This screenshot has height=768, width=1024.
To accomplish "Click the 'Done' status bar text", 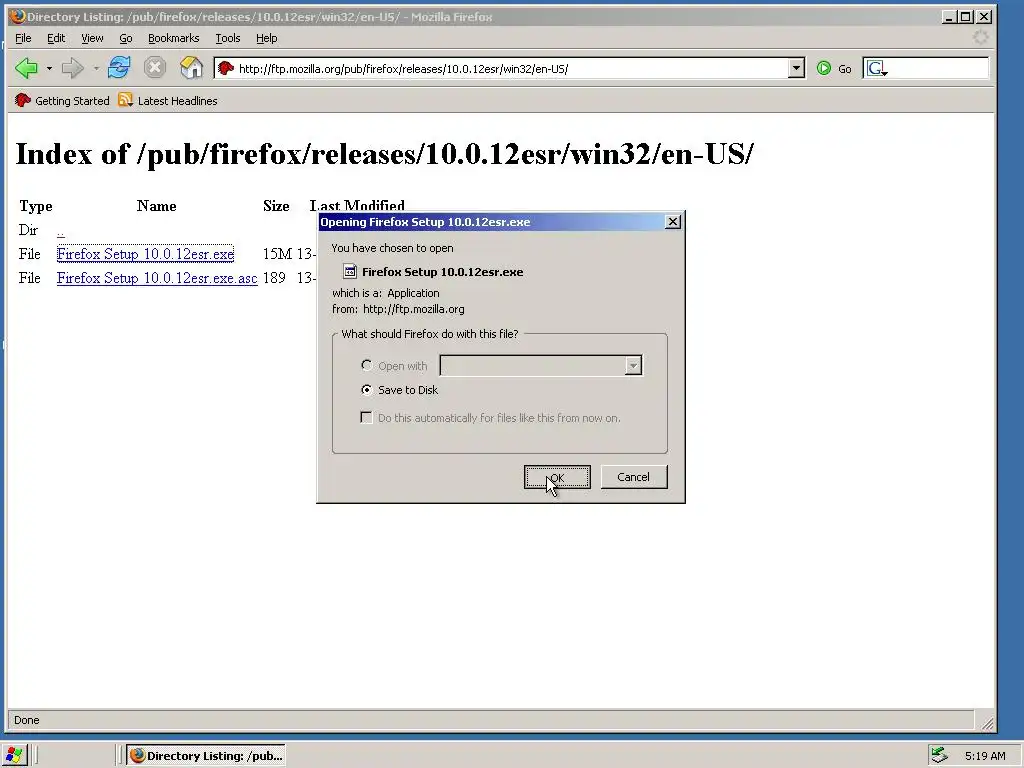I will (27, 720).
